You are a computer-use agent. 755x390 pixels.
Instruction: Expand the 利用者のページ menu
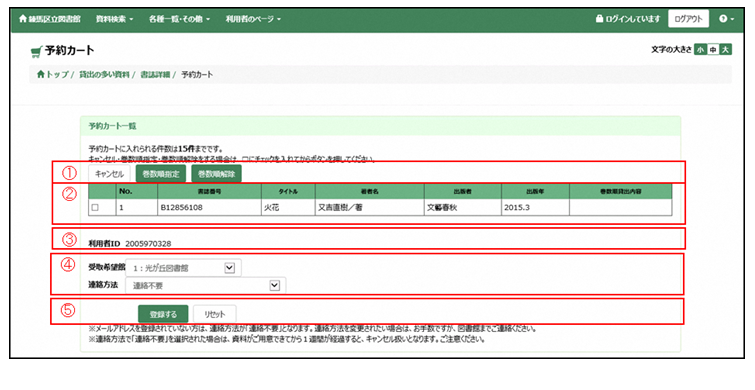253,19
